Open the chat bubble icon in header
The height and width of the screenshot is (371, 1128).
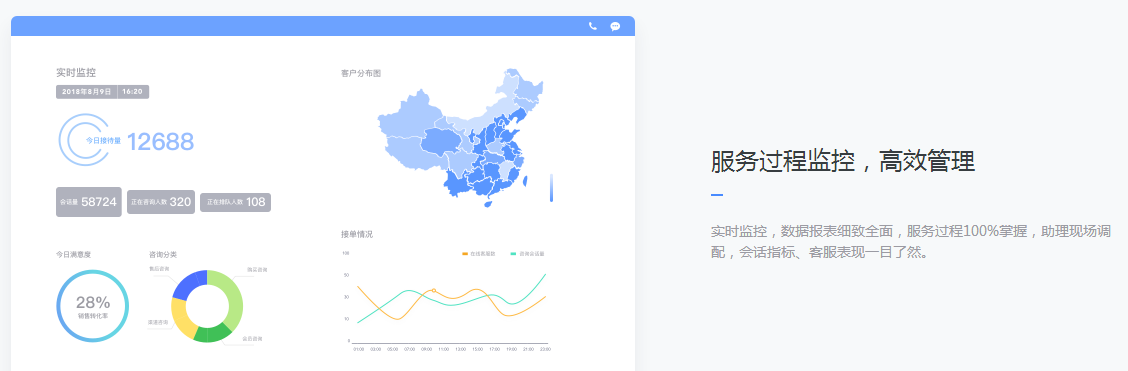coord(615,26)
